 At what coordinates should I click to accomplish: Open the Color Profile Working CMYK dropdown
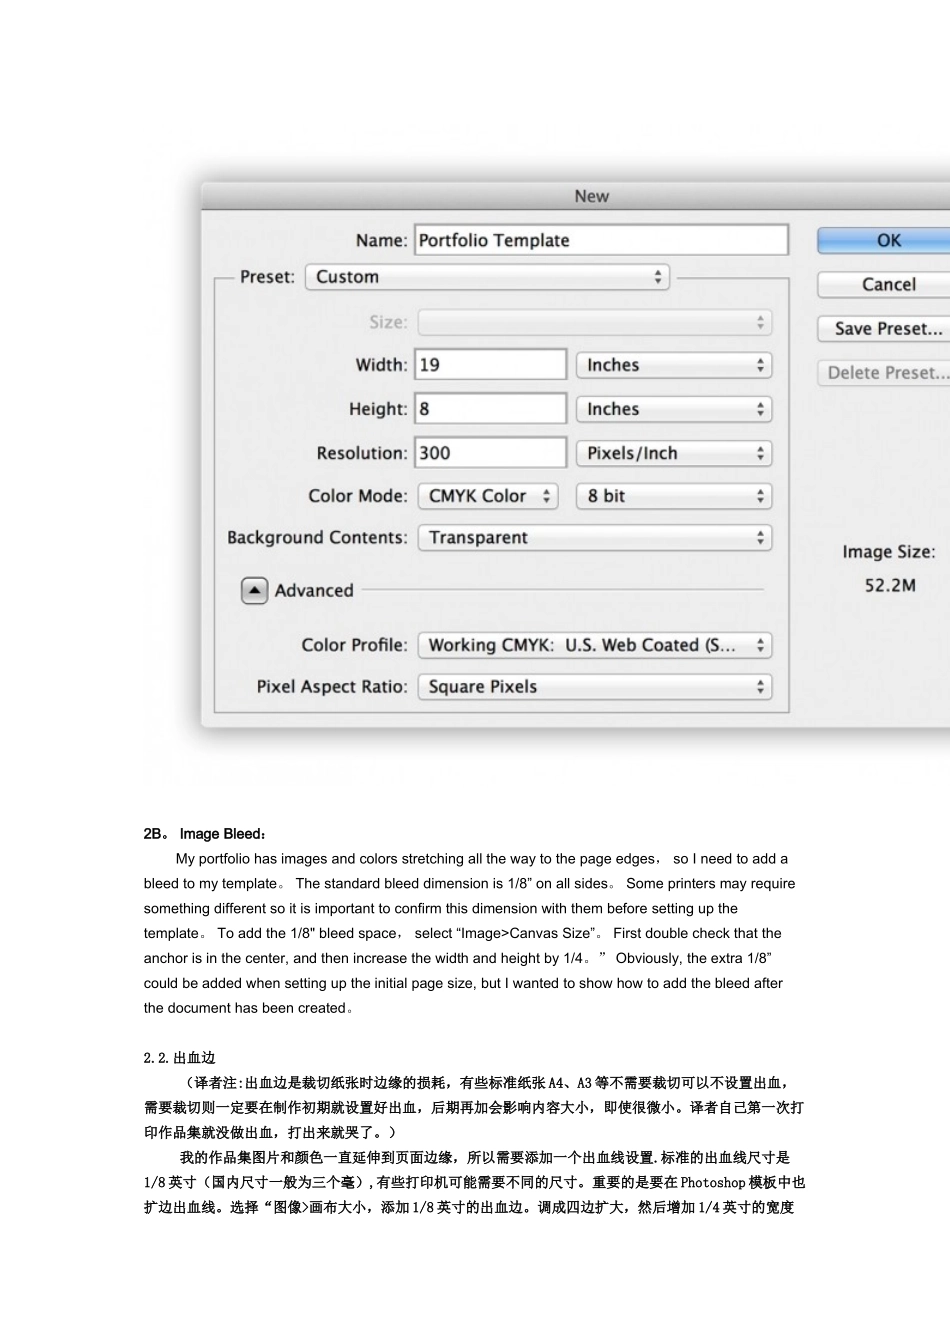(x=595, y=646)
